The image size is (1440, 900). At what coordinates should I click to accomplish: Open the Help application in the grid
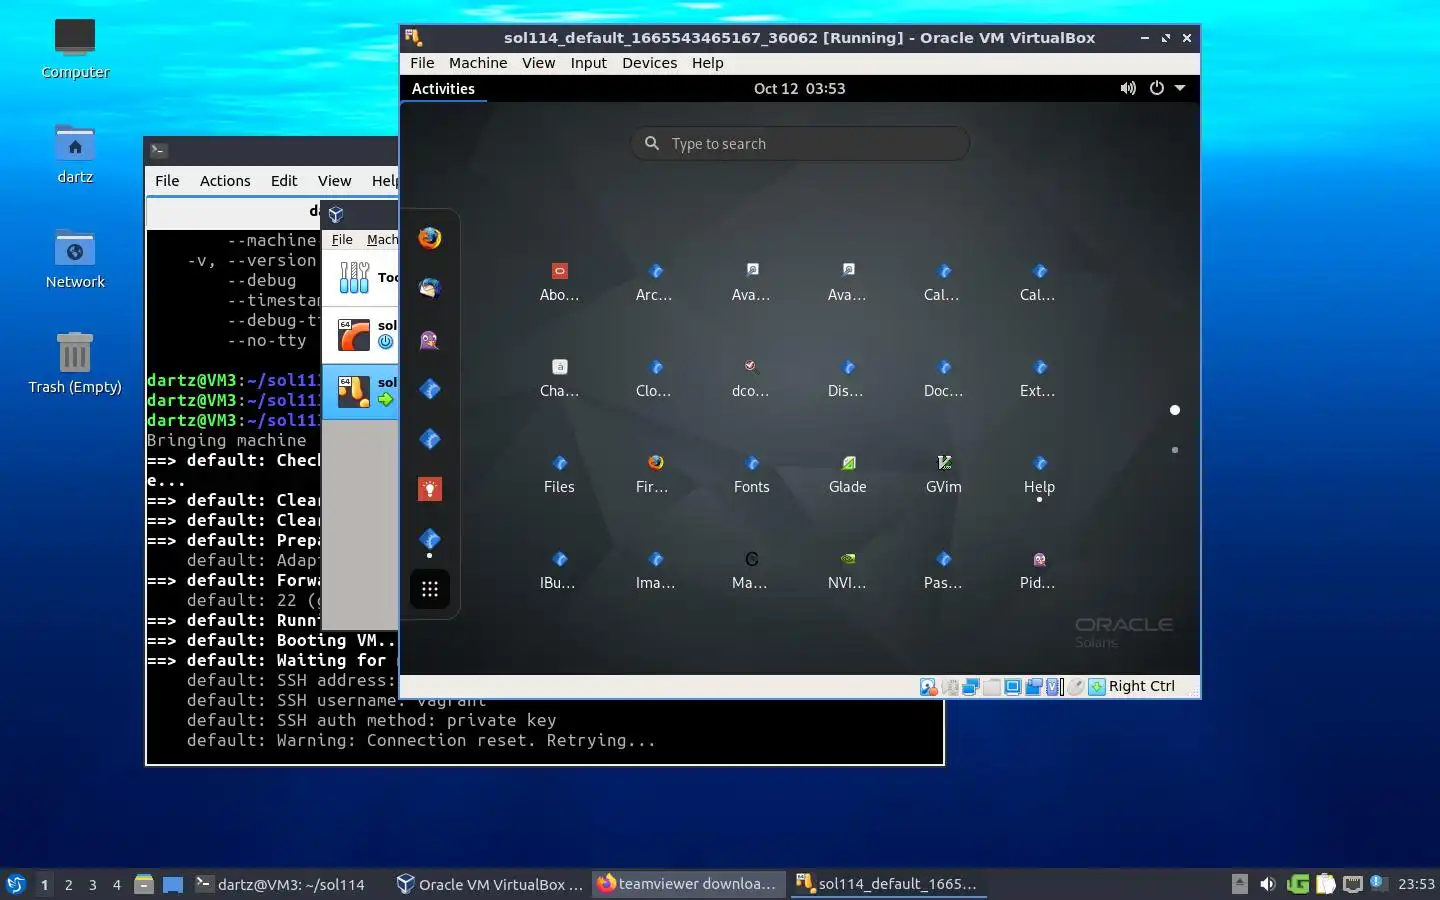click(1039, 474)
